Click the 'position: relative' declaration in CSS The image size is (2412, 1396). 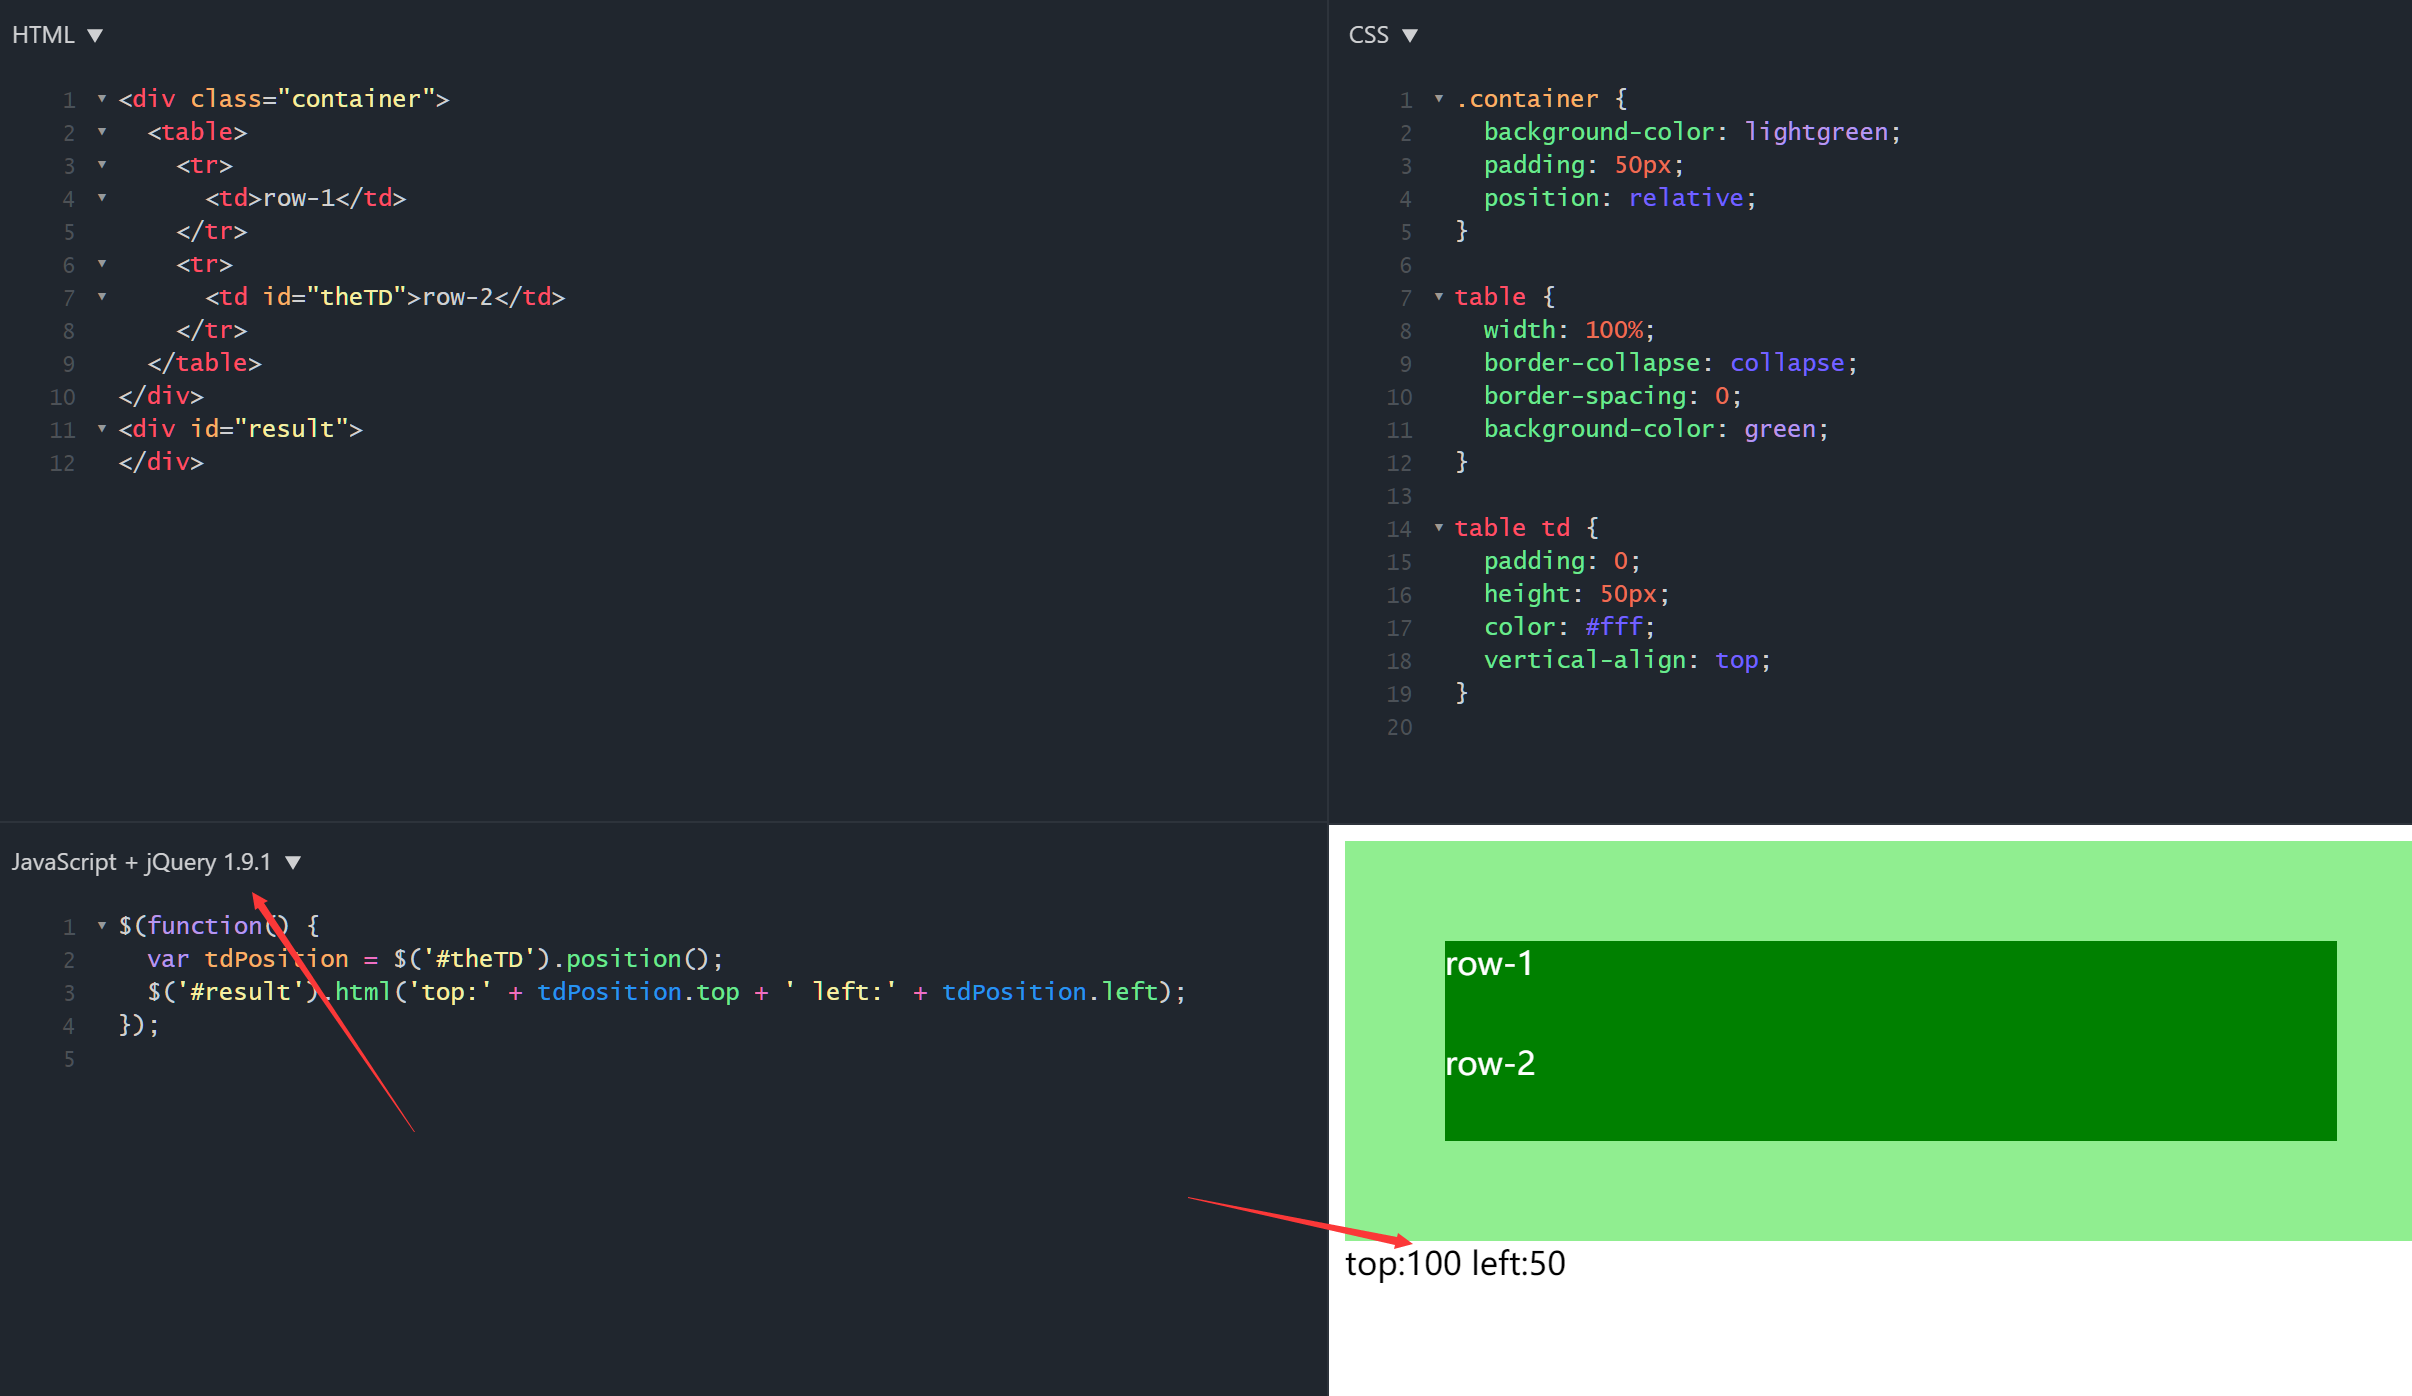1620,197
